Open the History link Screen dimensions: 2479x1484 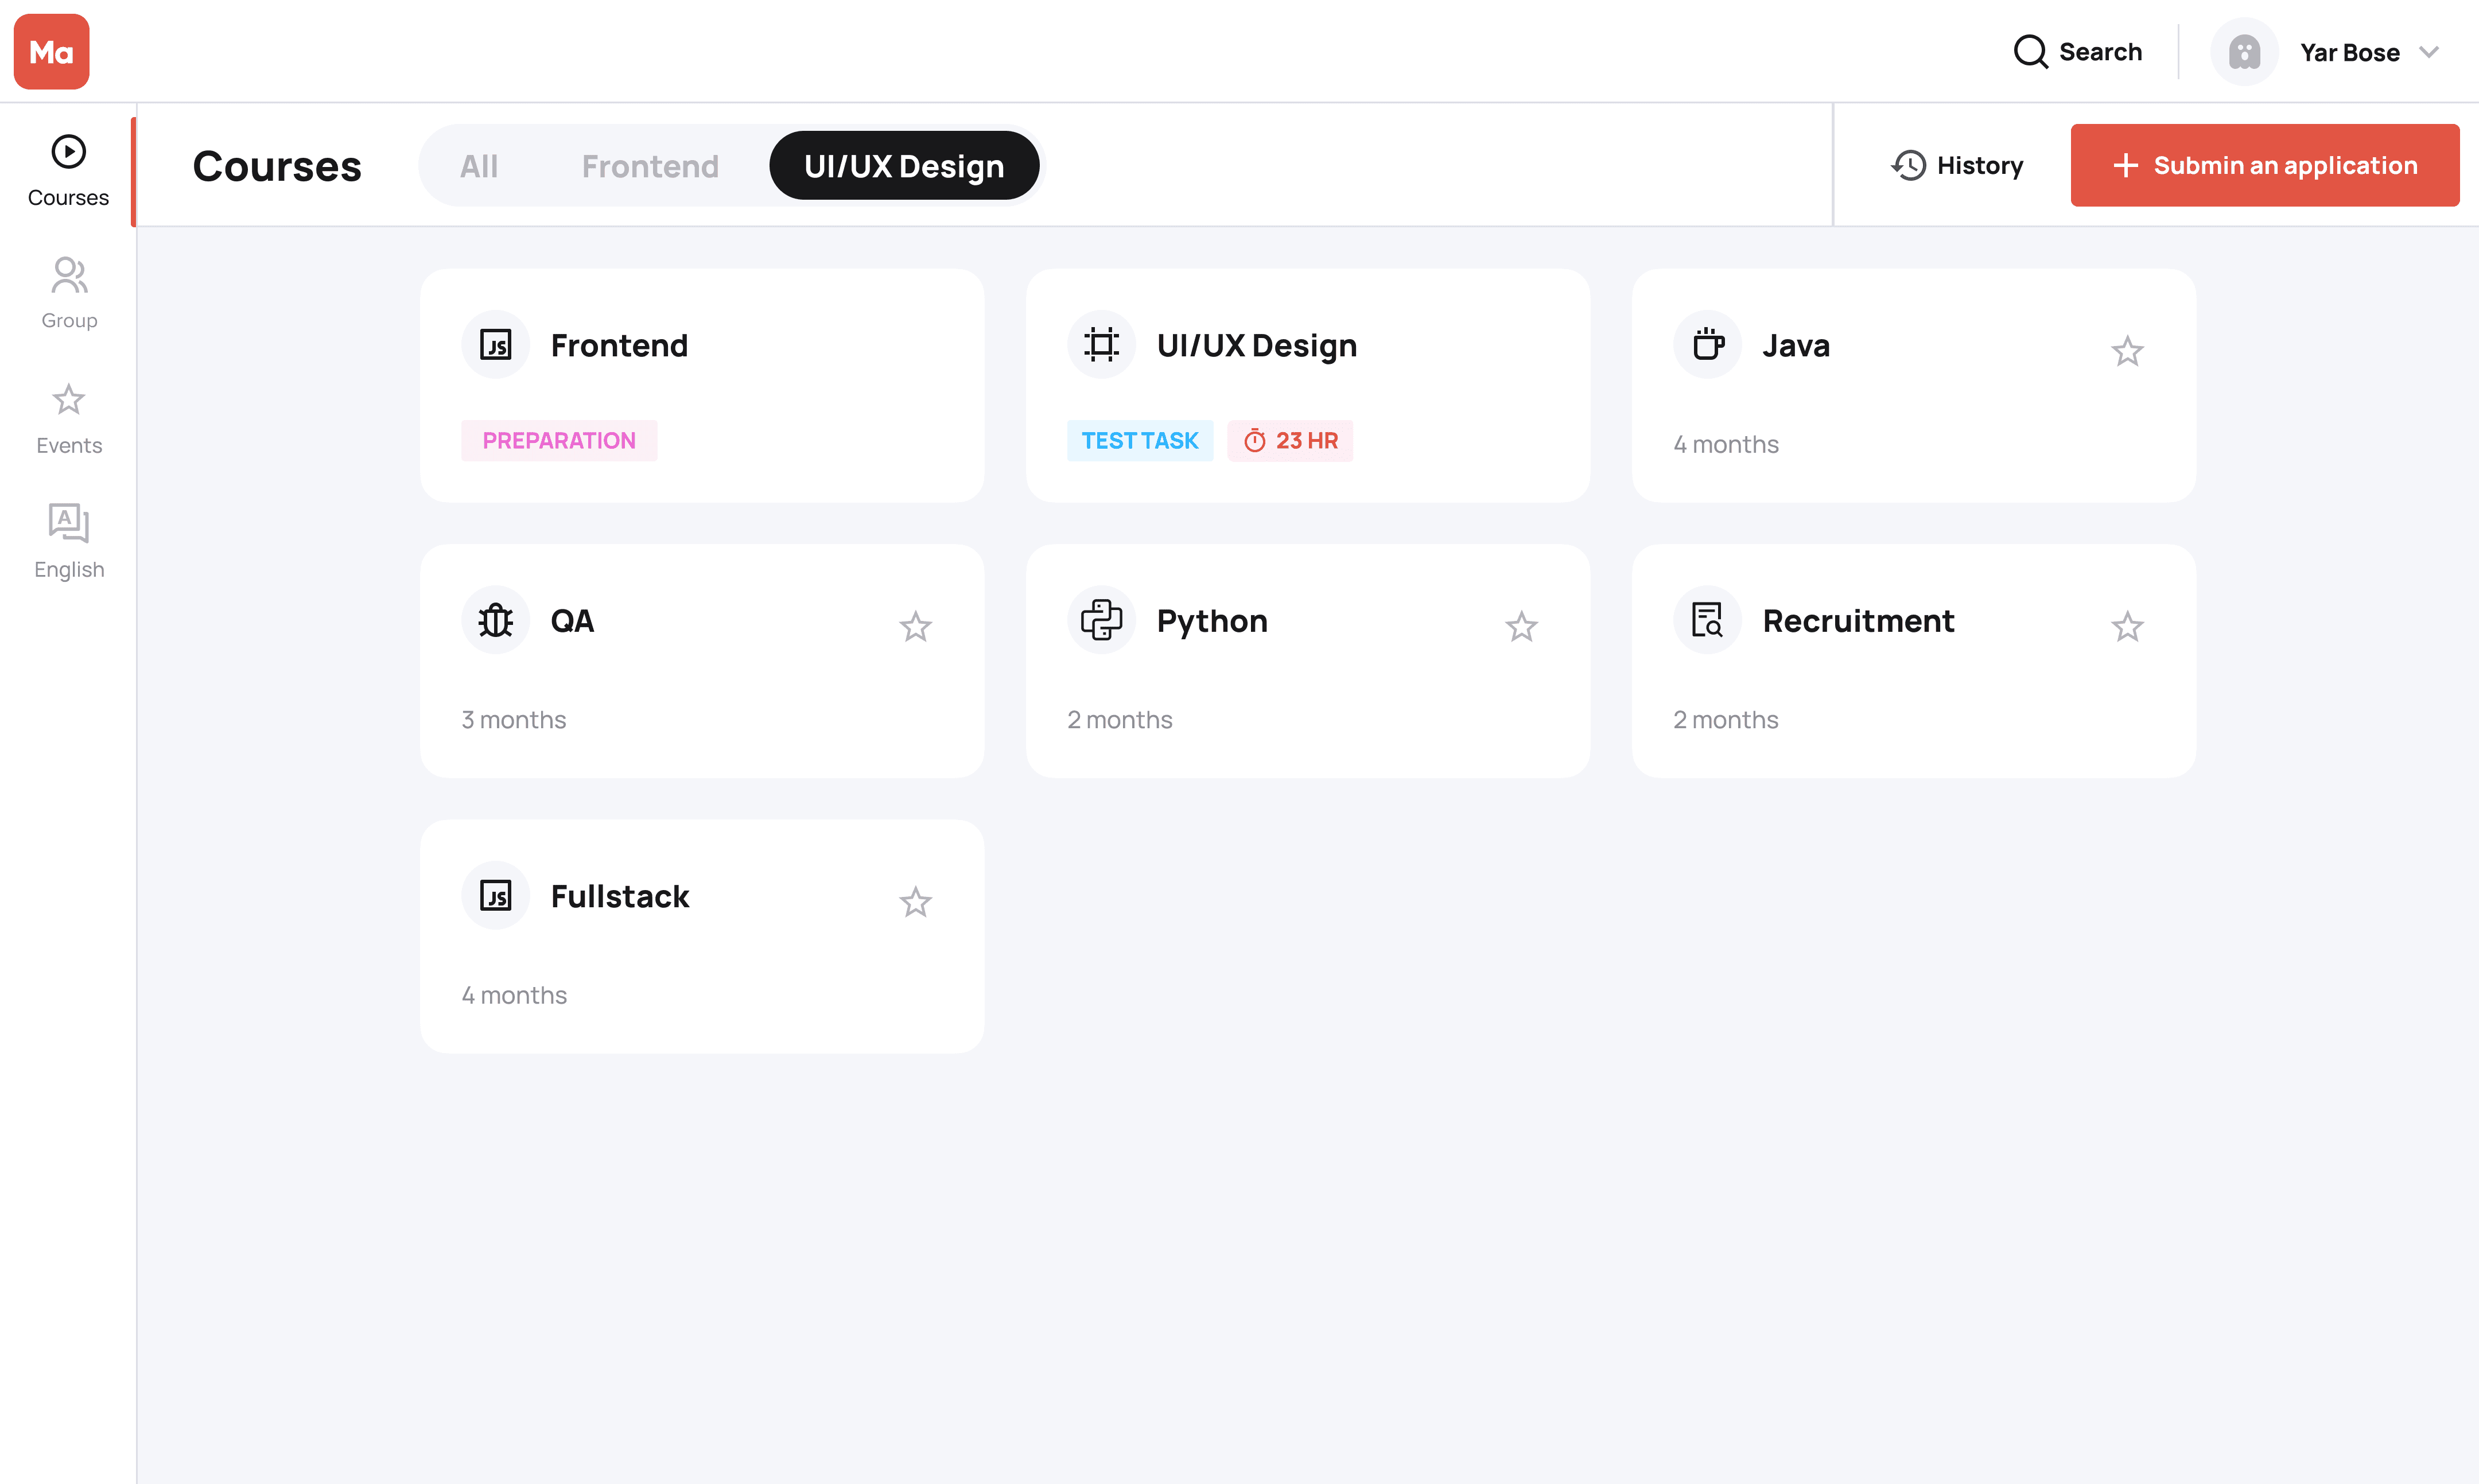[1957, 166]
